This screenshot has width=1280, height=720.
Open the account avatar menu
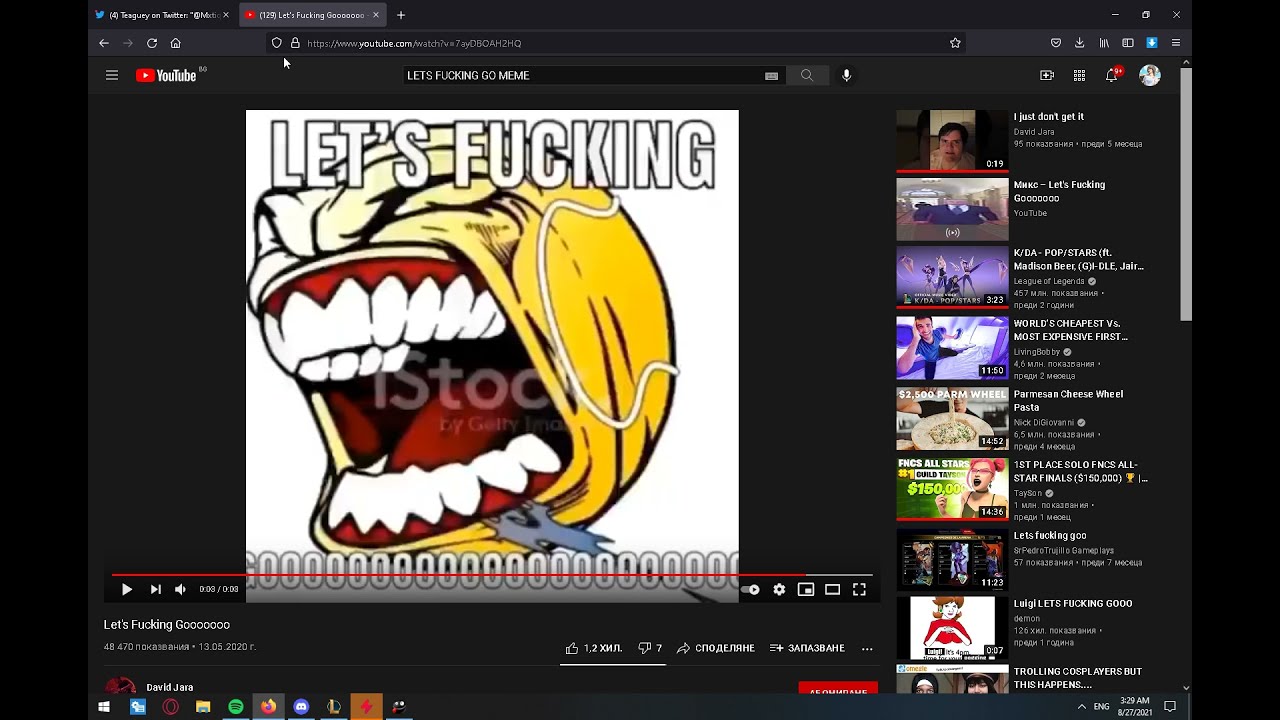[x=1150, y=75]
